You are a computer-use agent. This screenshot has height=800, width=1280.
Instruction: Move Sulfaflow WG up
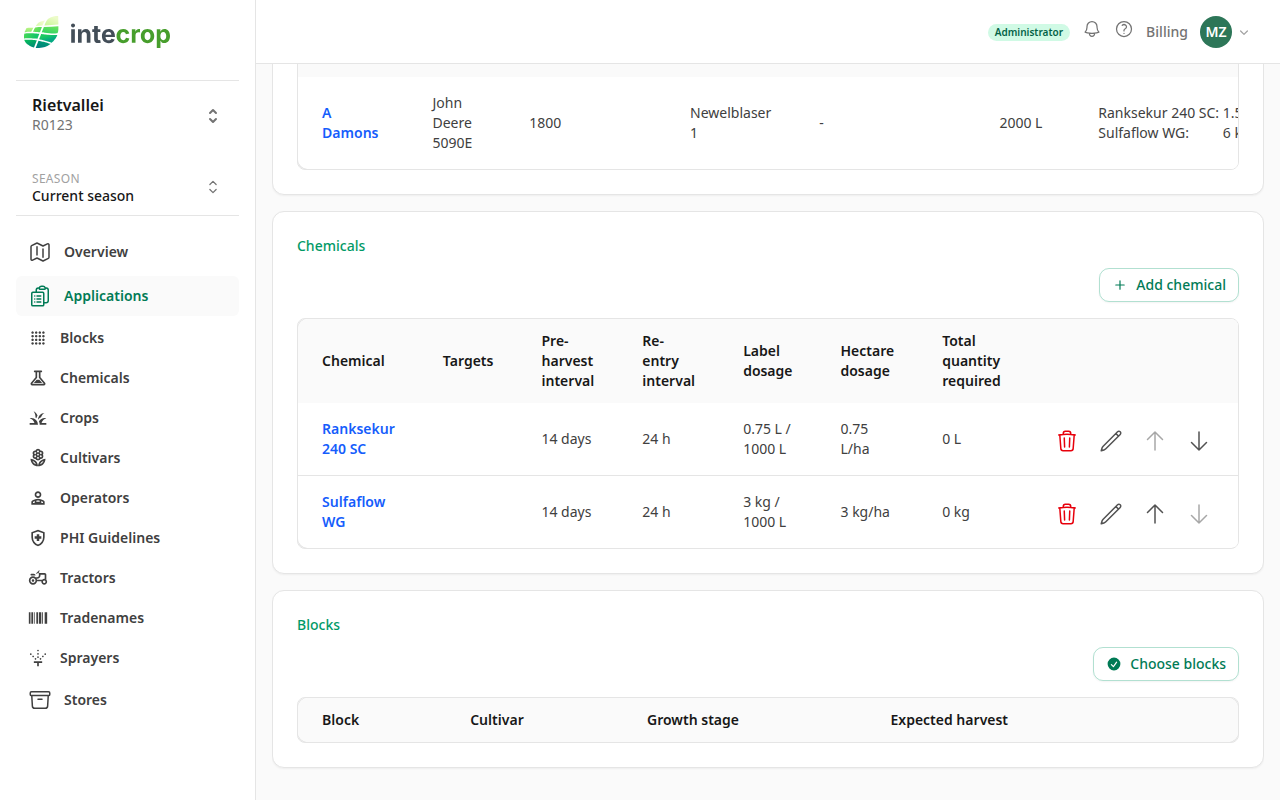1155,514
